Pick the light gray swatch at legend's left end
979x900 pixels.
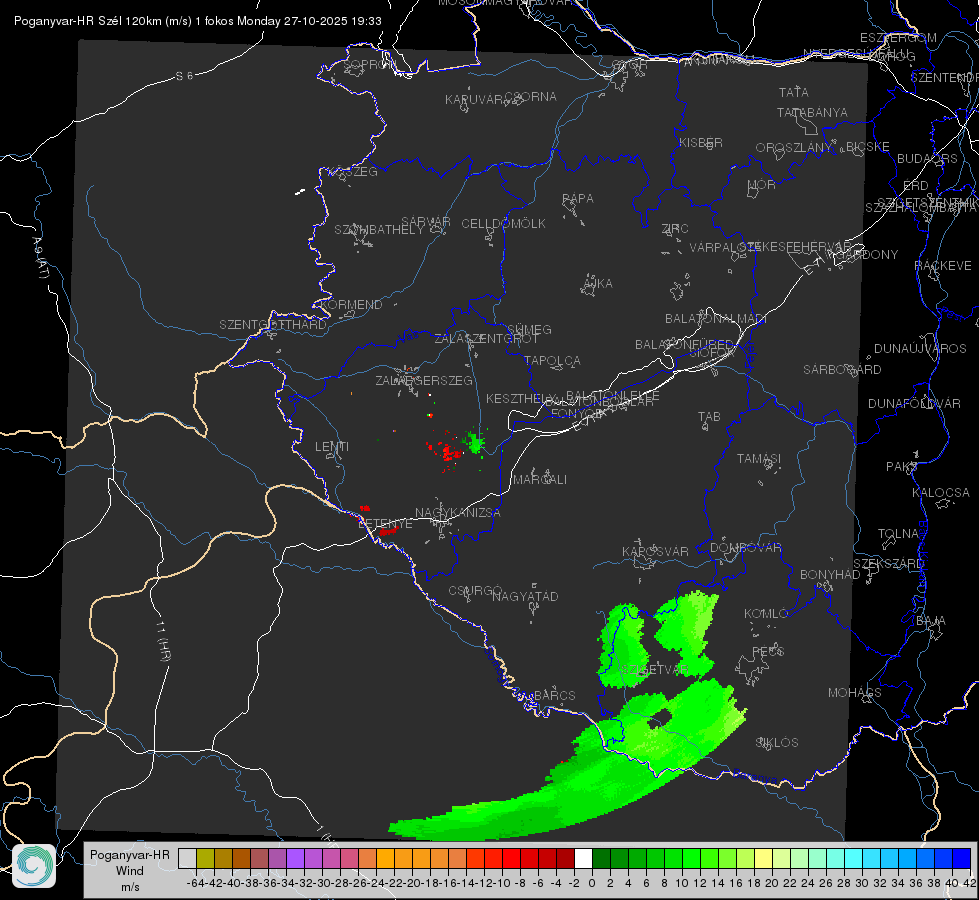pyautogui.click(x=187, y=858)
